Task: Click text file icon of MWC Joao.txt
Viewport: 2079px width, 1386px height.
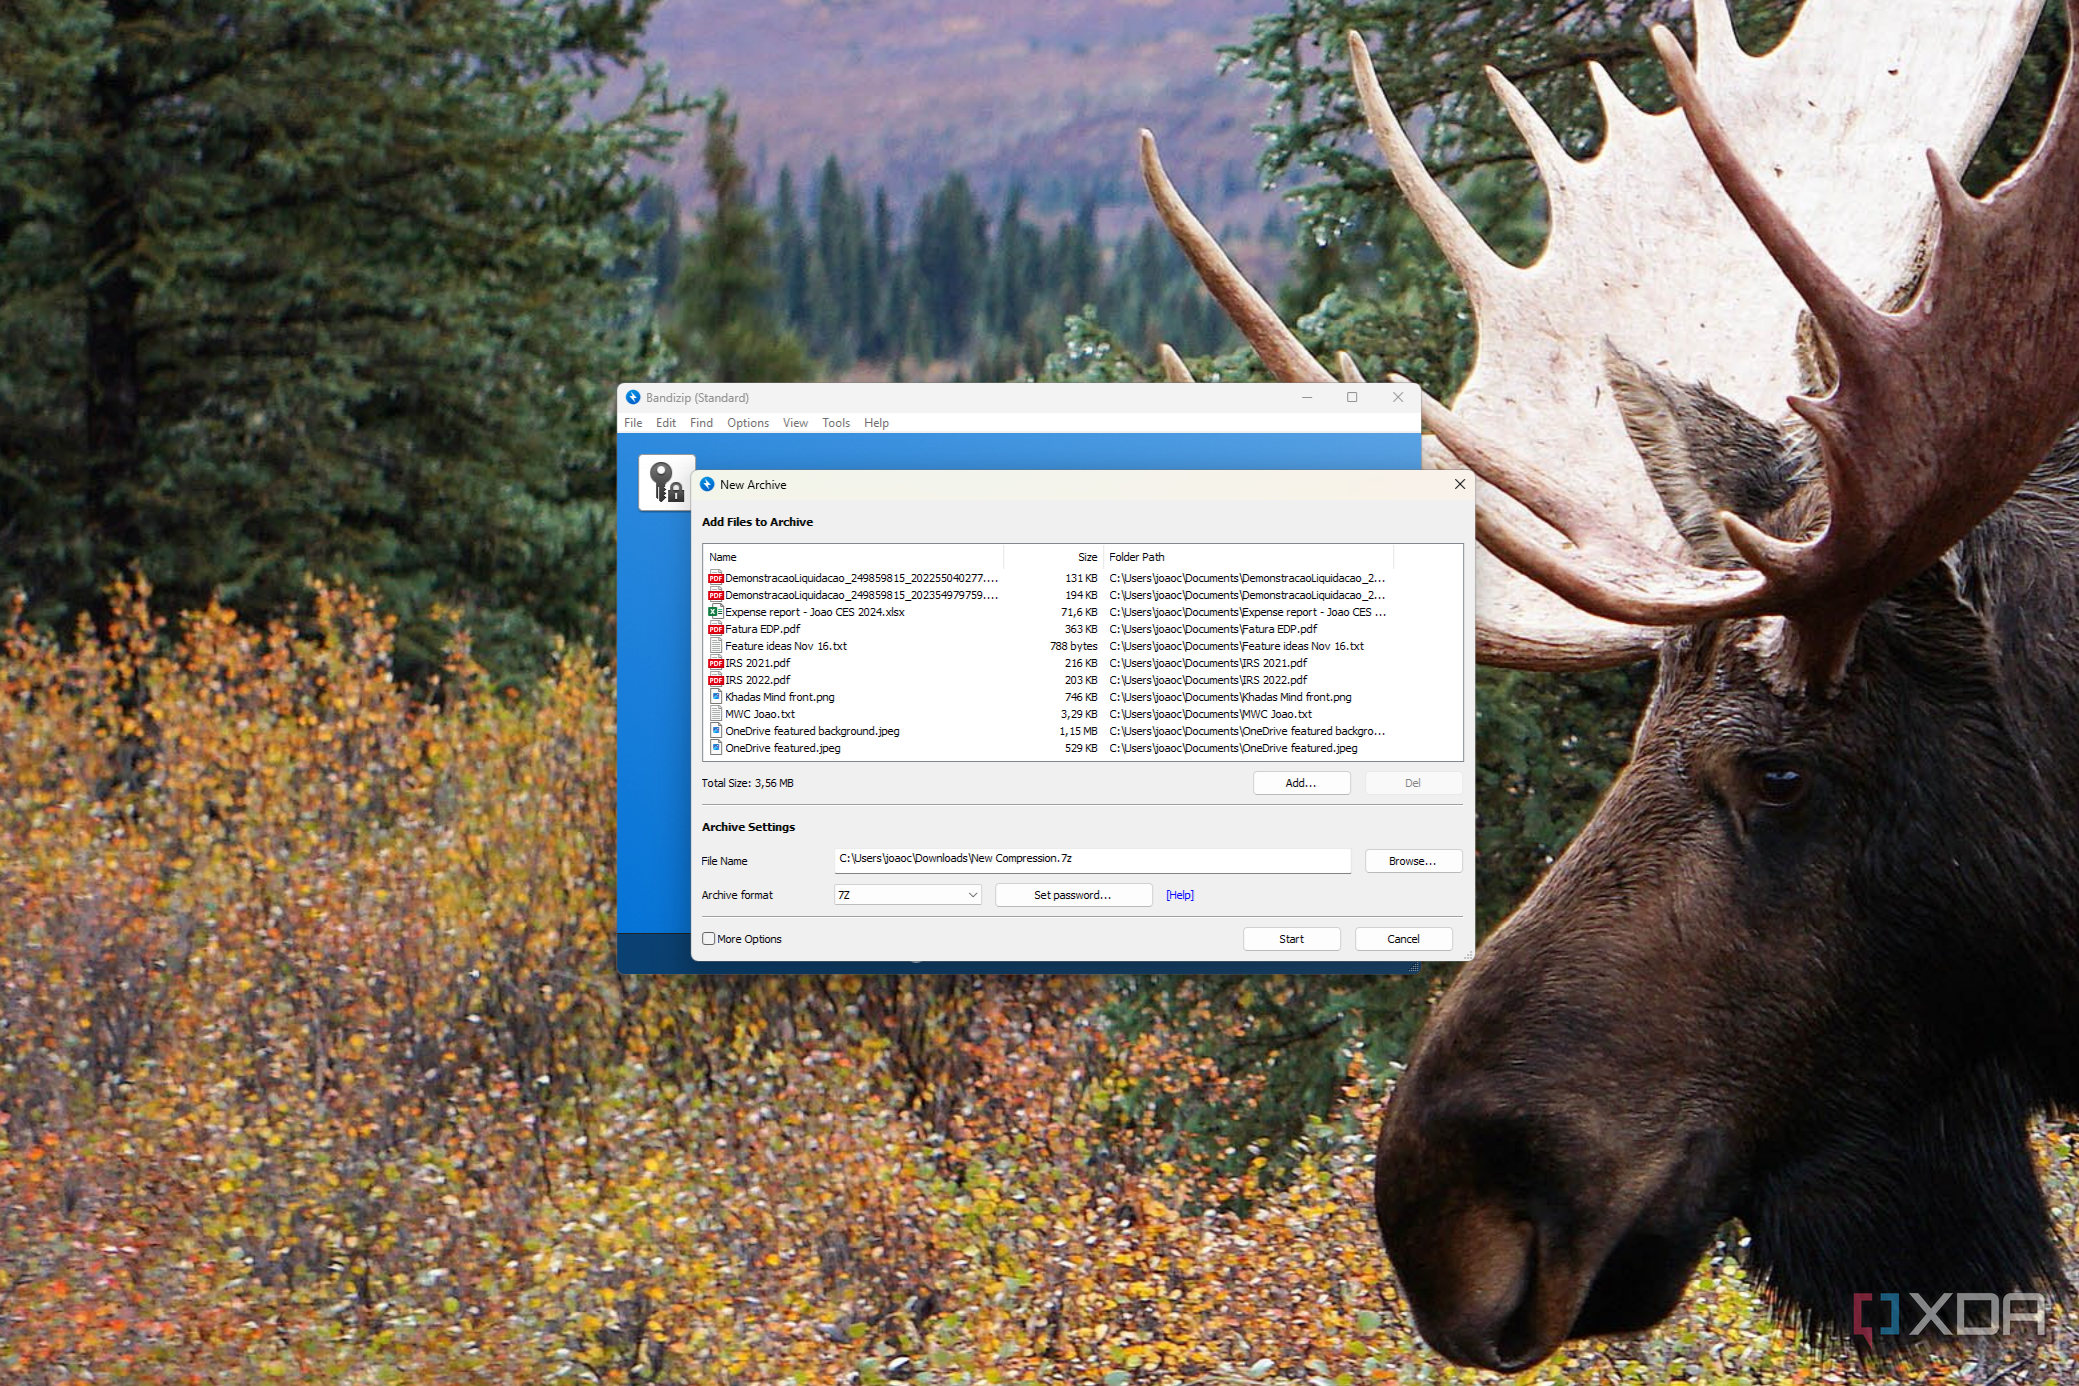Action: pyautogui.click(x=715, y=714)
